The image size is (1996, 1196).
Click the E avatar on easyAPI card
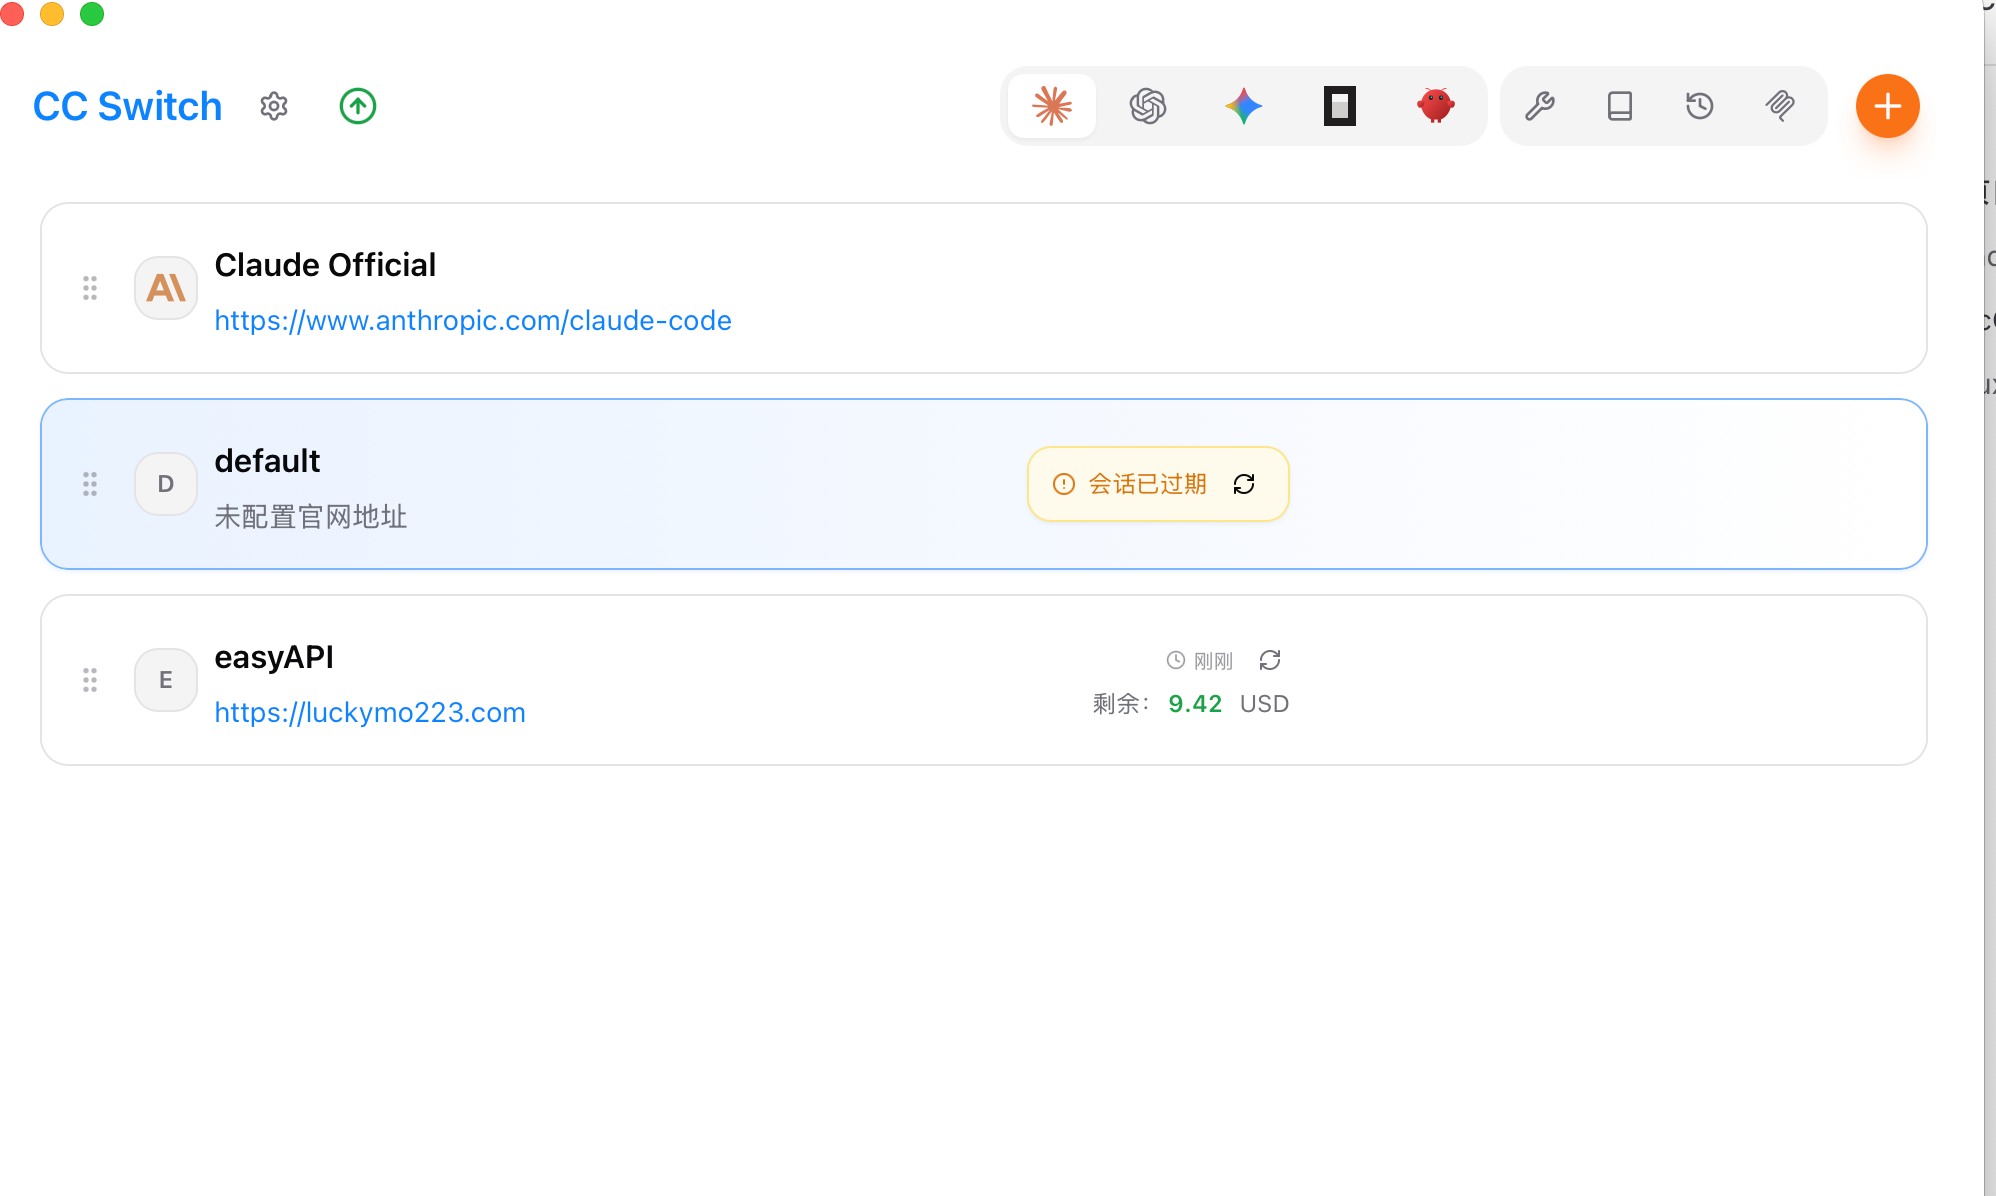[x=166, y=680]
